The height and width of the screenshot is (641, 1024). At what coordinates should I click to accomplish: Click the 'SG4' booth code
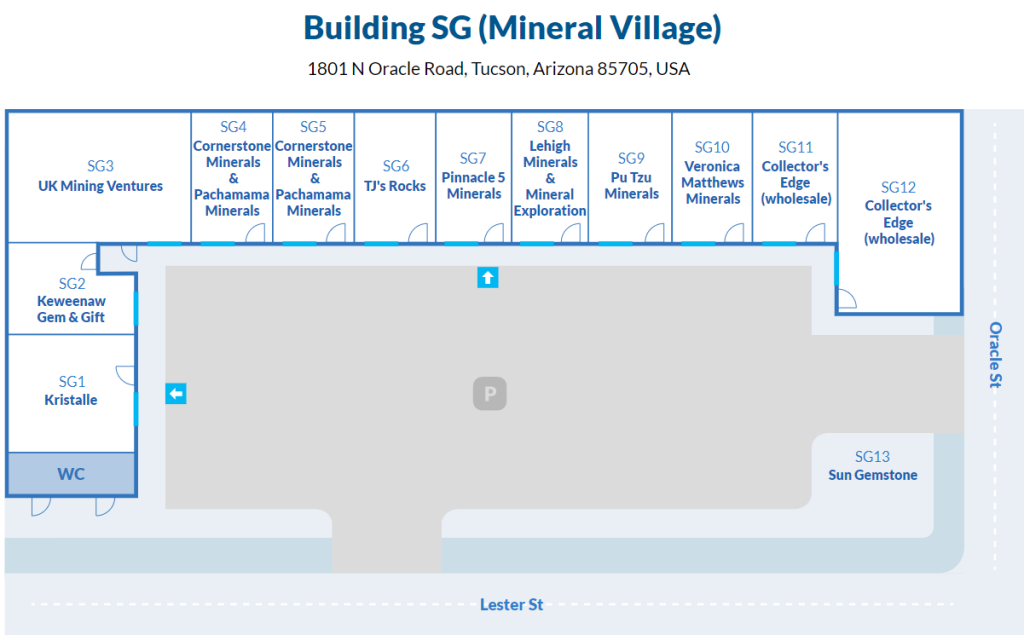[x=233, y=127]
